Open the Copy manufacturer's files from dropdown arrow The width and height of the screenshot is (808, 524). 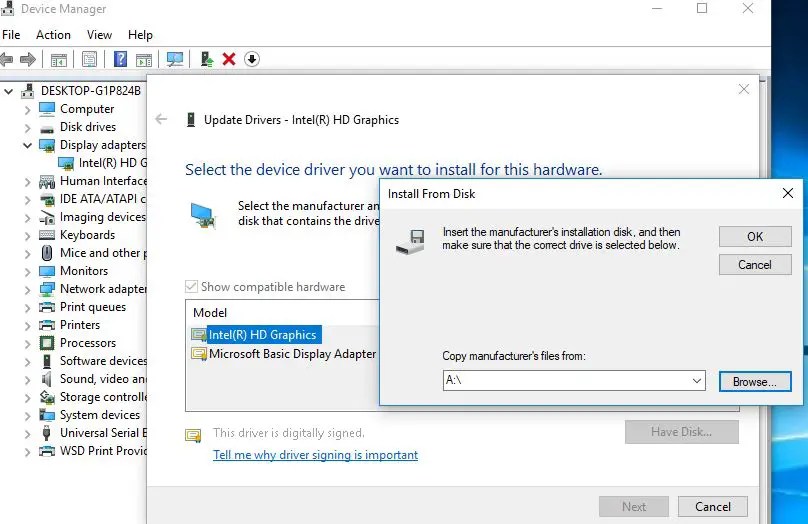697,381
